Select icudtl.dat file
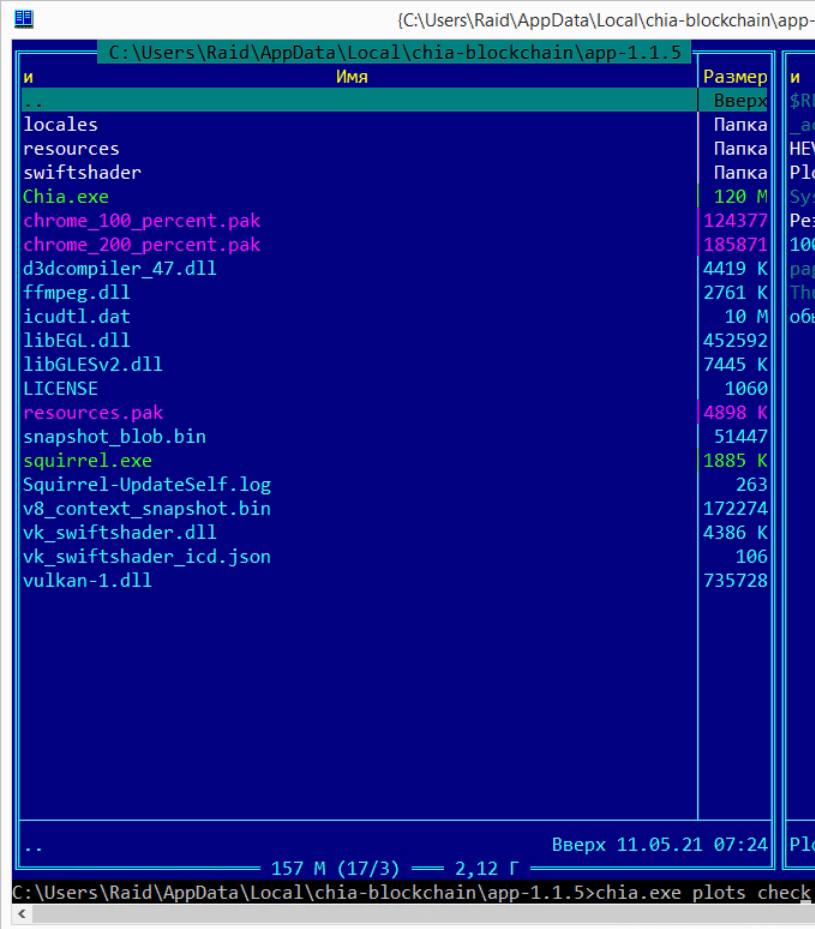Viewport: 815px width, 929px height. click(76, 316)
